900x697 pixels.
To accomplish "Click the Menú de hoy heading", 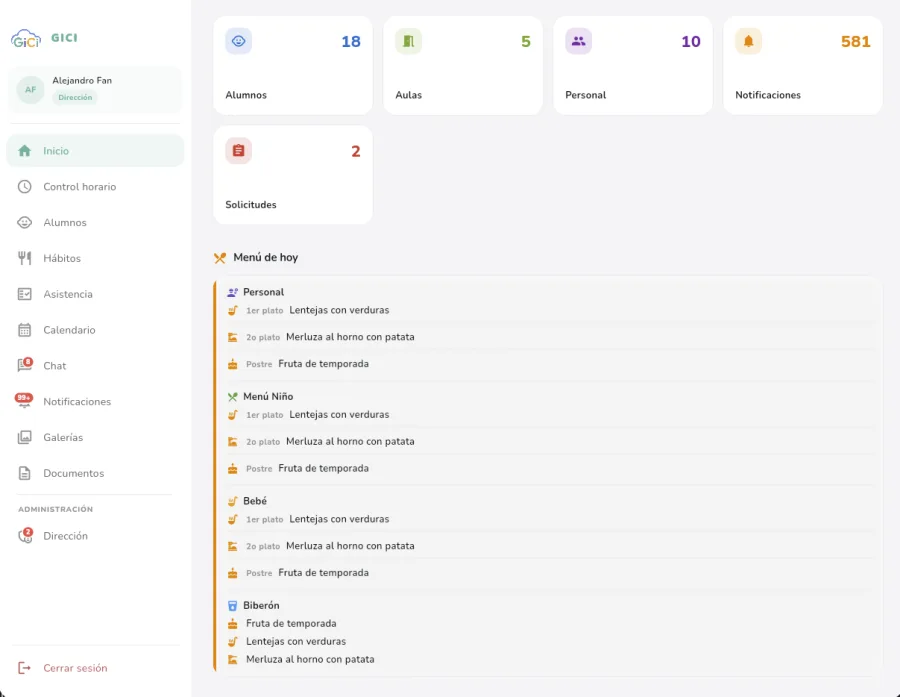I will point(265,257).
